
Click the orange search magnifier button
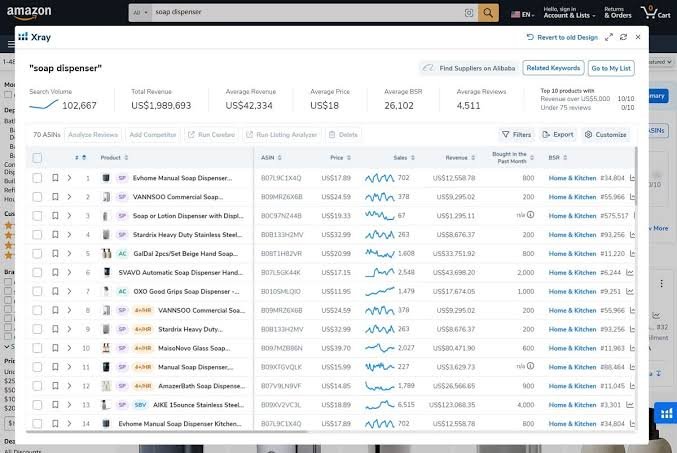(x=488, y=13)
